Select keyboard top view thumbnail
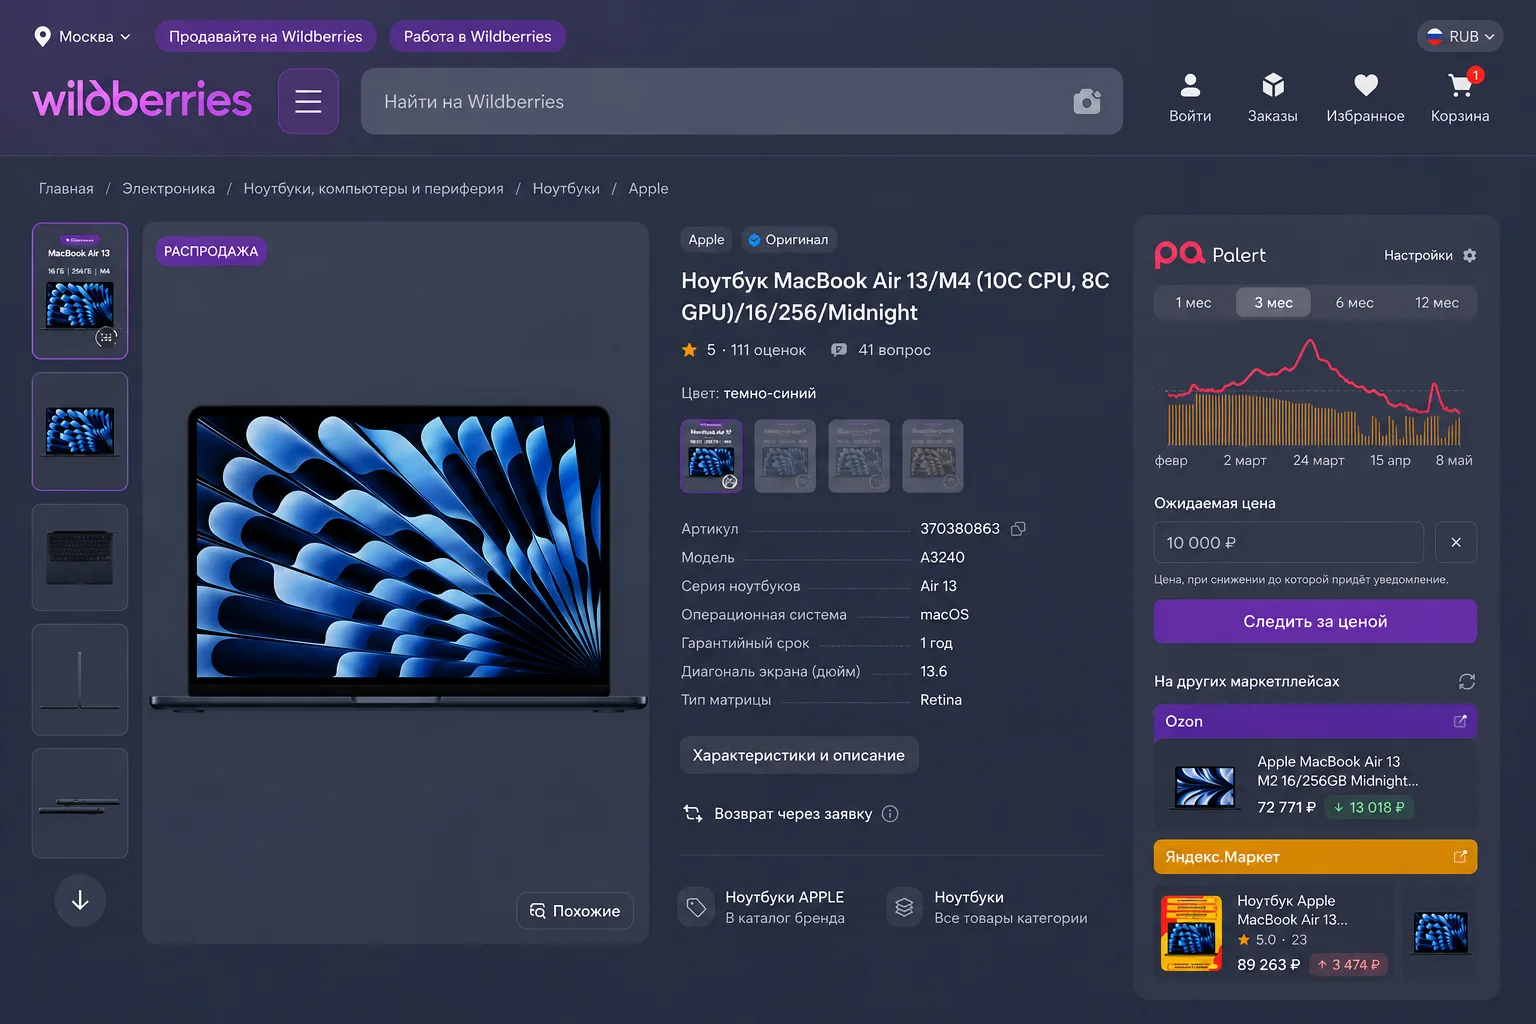1536x1024 pixels. coord(80,557)
